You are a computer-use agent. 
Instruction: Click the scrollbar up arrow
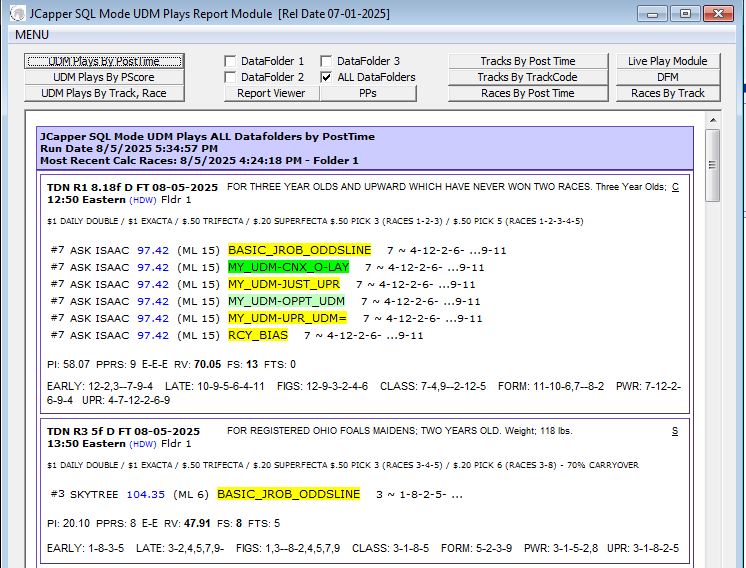point(713,120)
